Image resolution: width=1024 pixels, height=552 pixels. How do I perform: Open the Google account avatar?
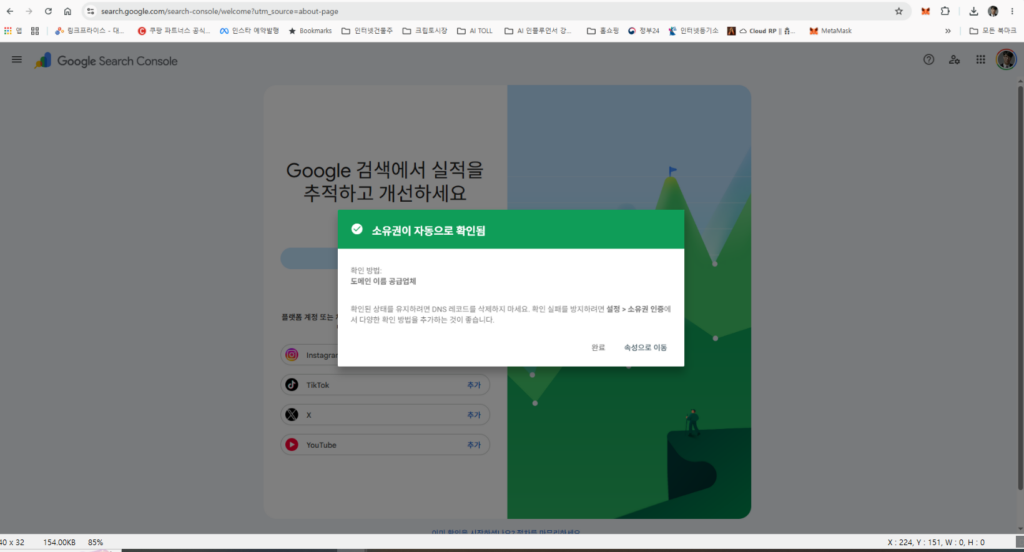click(x=1006, y=59)
